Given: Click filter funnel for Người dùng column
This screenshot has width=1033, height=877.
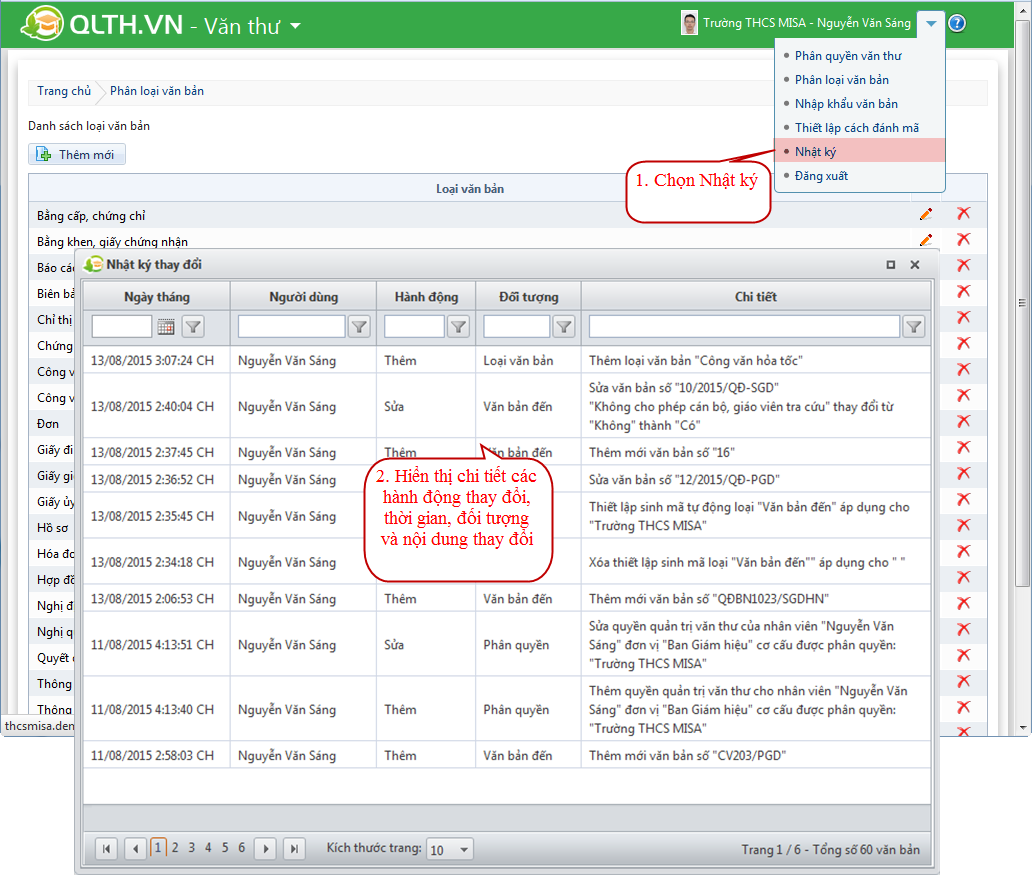Looking at the screenshot, I should (359, 327).
